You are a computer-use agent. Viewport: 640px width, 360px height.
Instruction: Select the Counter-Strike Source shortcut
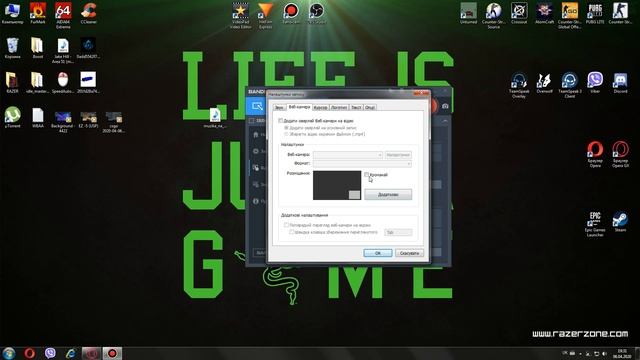(x=493, y=16)
